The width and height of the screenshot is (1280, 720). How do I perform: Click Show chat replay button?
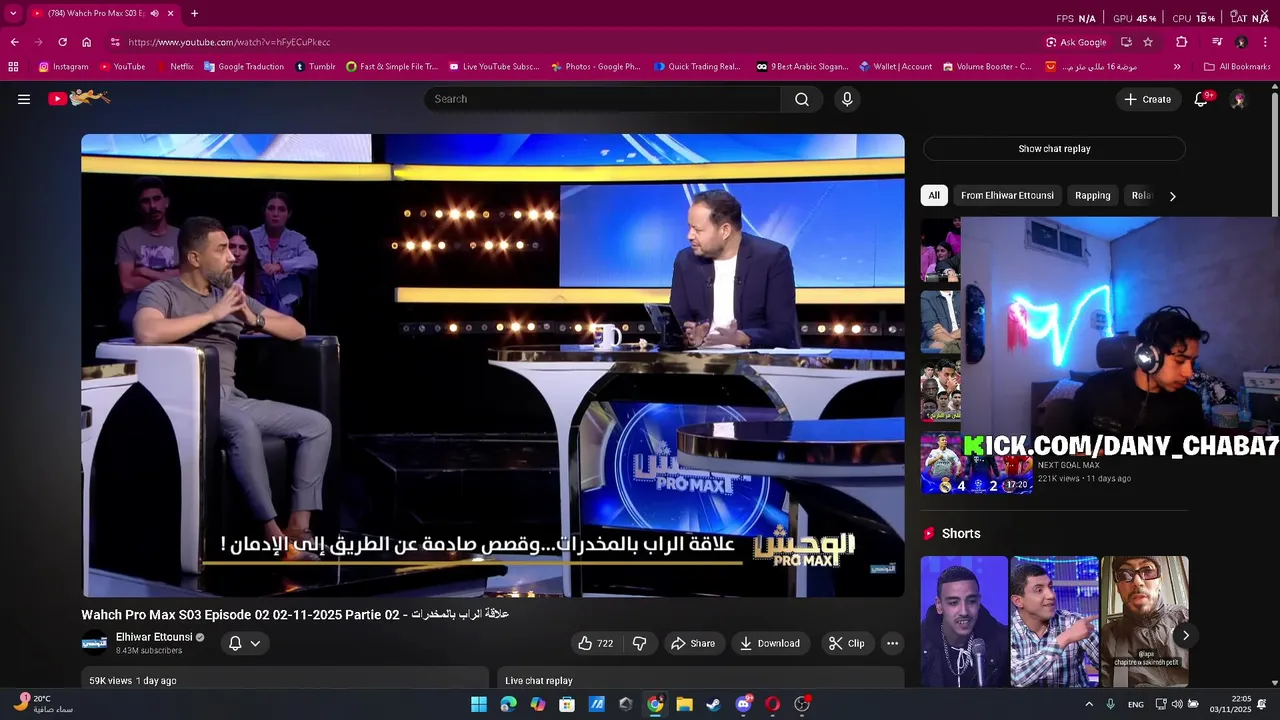click(1054, 149)
